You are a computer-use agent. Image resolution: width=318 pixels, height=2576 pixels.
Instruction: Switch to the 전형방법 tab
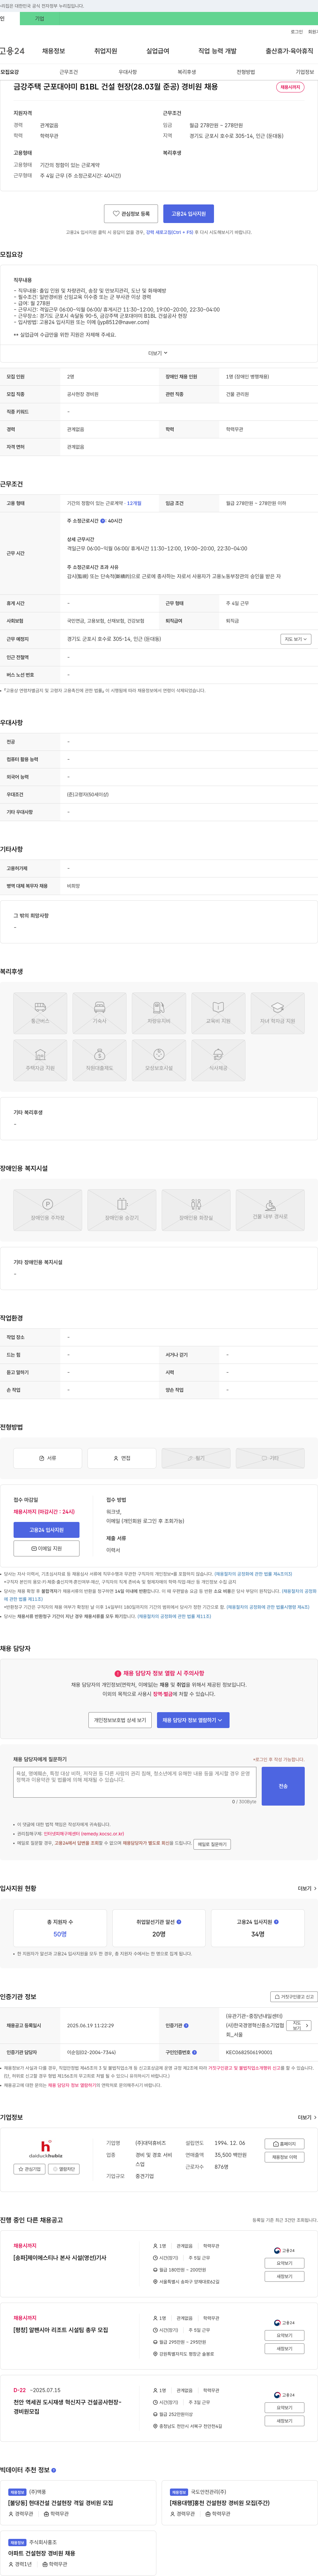(x=246, y=72)
